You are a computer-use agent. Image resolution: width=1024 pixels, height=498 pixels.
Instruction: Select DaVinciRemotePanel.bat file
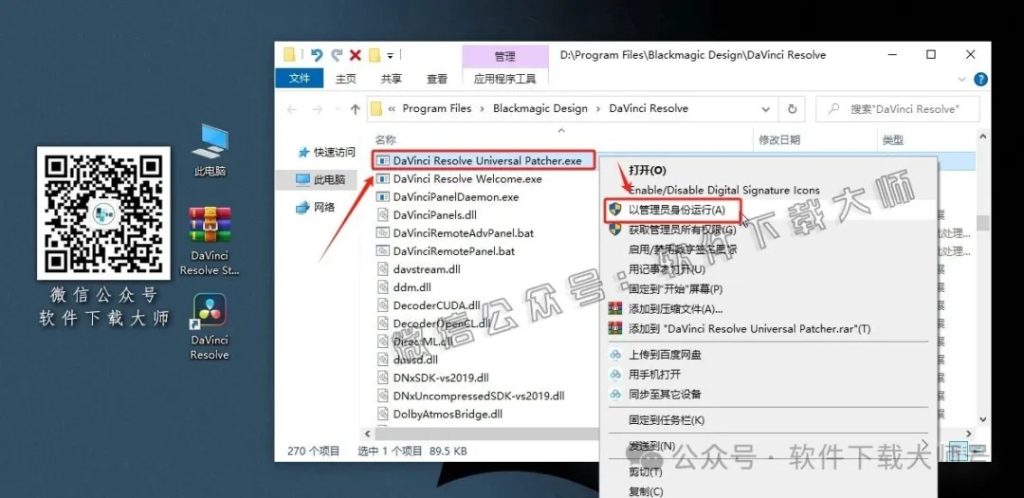coord(454,251)
